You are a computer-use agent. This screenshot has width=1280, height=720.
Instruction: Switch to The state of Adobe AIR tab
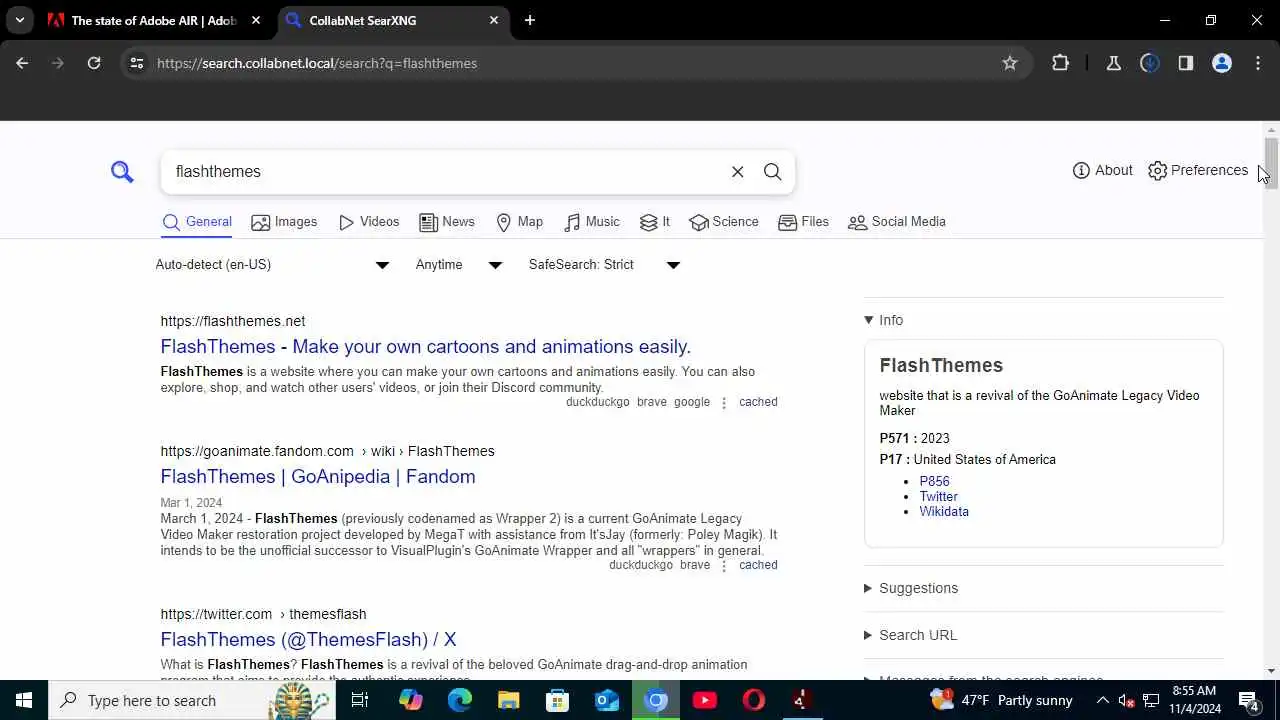(x=154, y=20)
